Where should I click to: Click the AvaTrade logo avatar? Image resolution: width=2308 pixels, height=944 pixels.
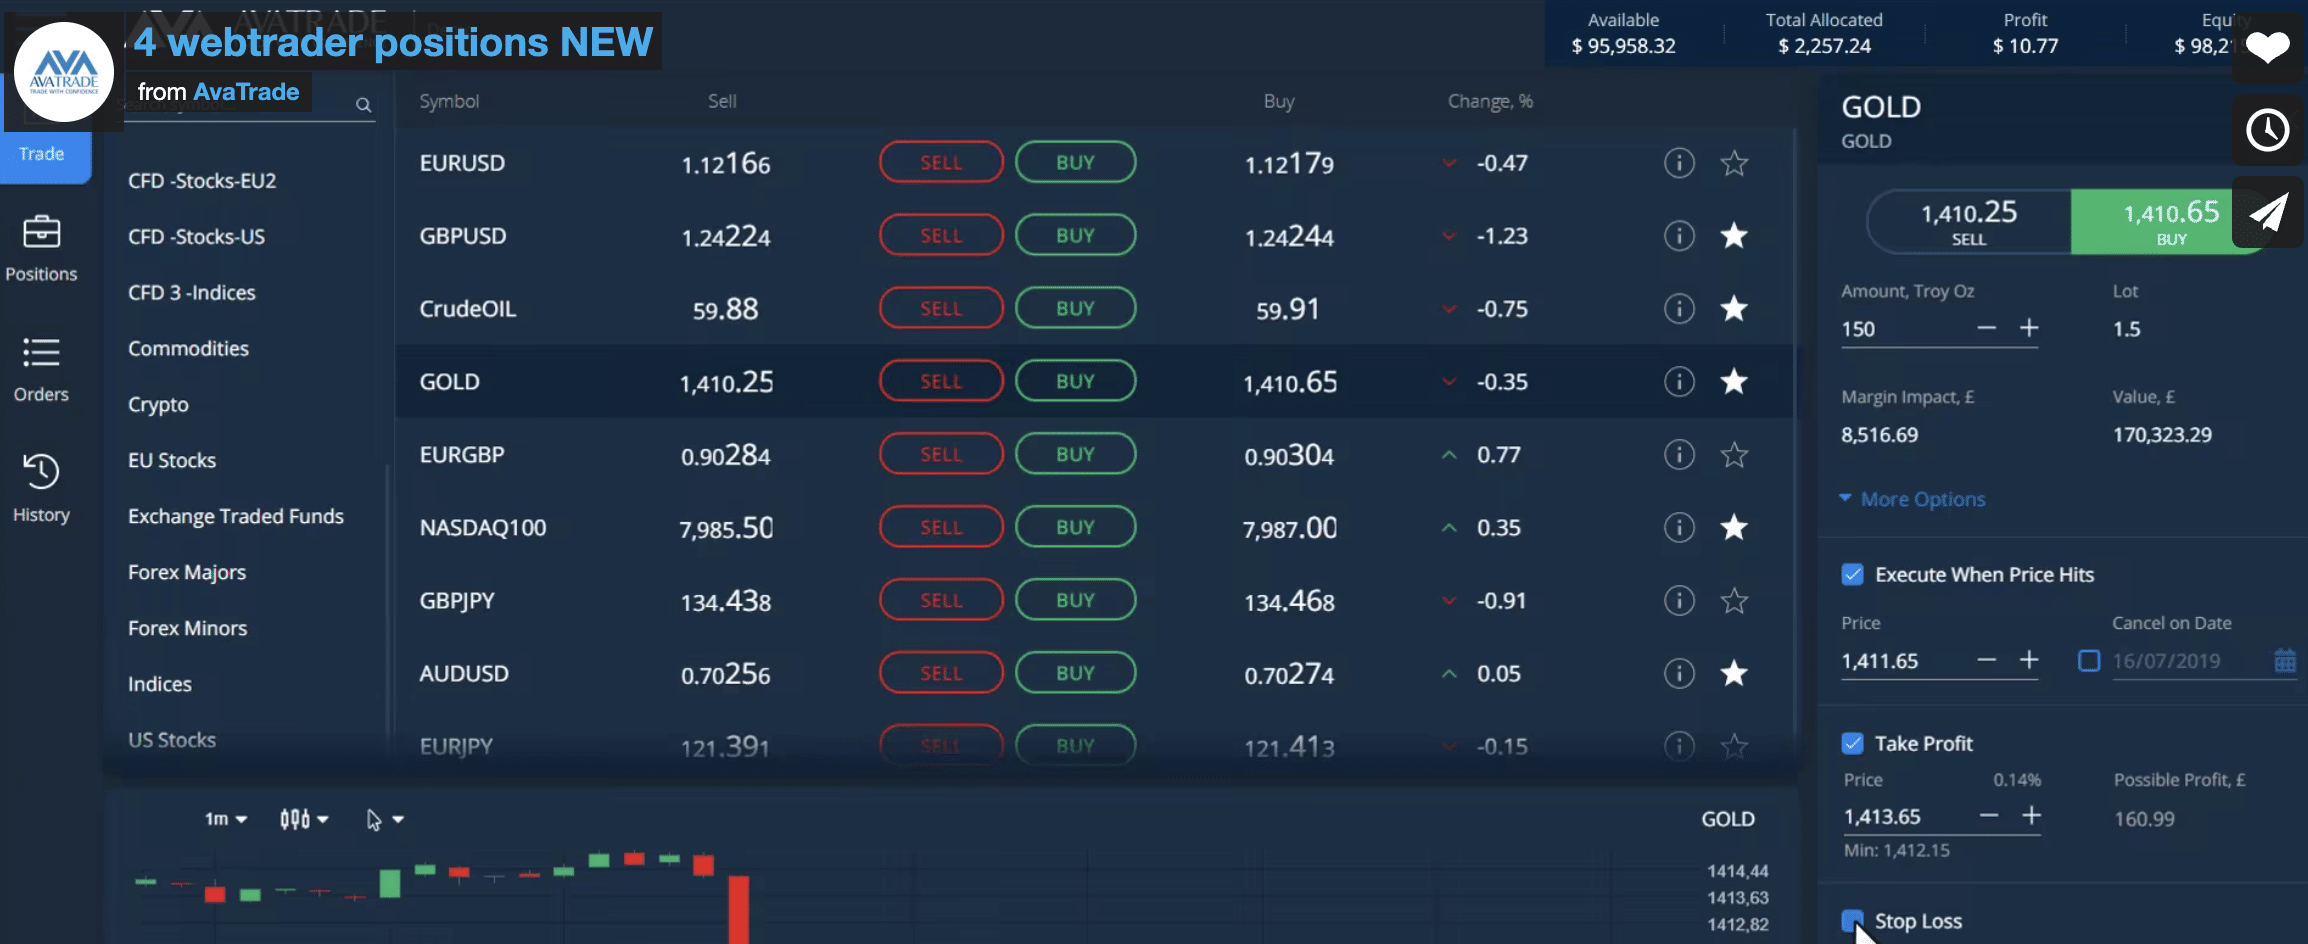point(64,72)
